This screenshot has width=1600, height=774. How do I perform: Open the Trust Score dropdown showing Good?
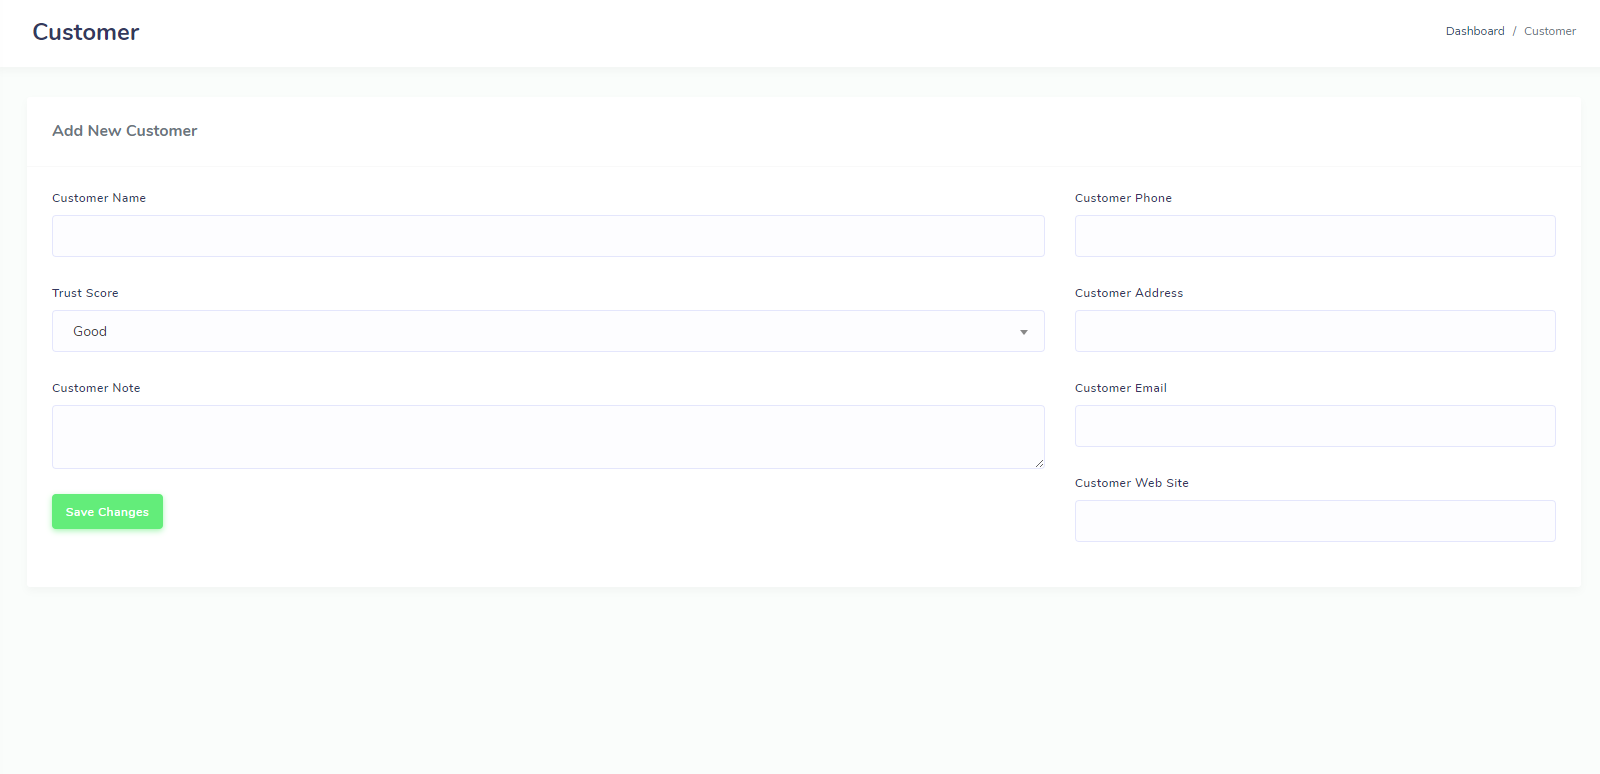548,331
